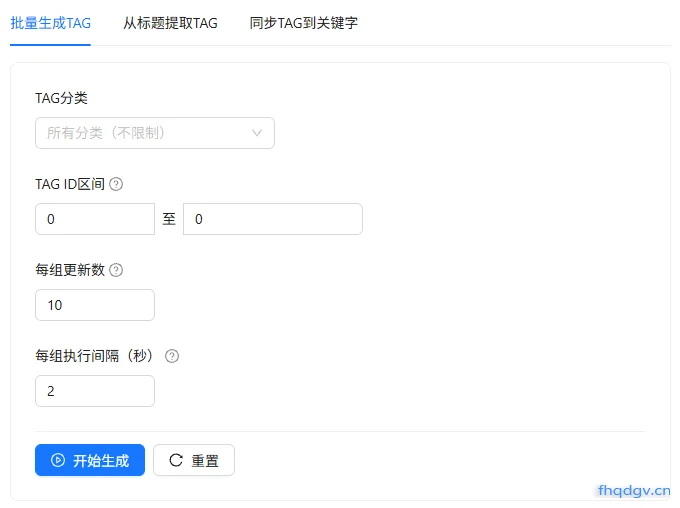Click the help icon beside 每组更新数

click(x=116, y=270)
